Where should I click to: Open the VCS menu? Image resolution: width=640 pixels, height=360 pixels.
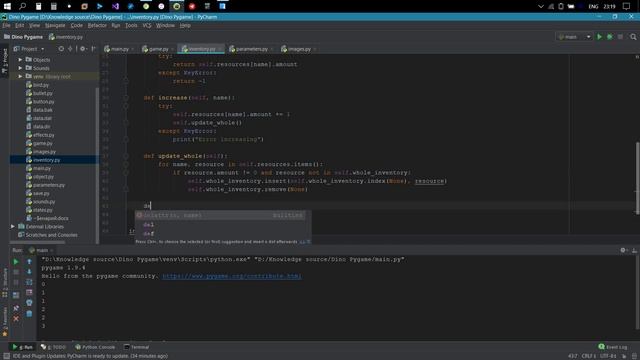coord(147,25)
